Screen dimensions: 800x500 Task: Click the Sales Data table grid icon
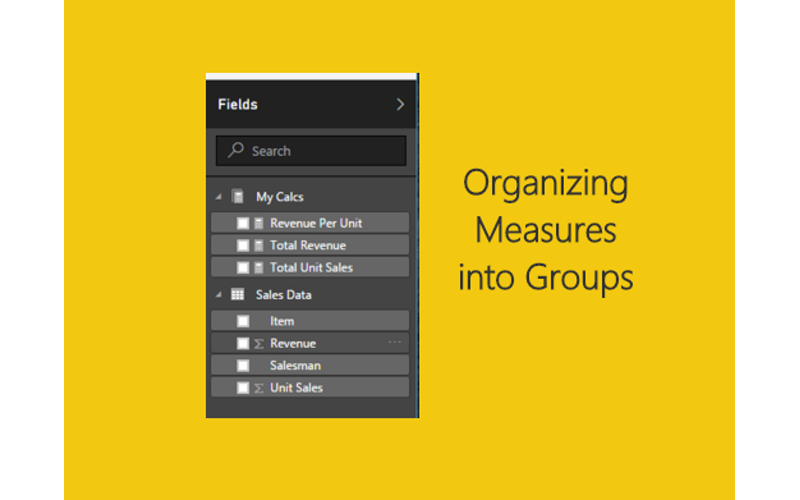pyautogui.click(x=238, y=295)
